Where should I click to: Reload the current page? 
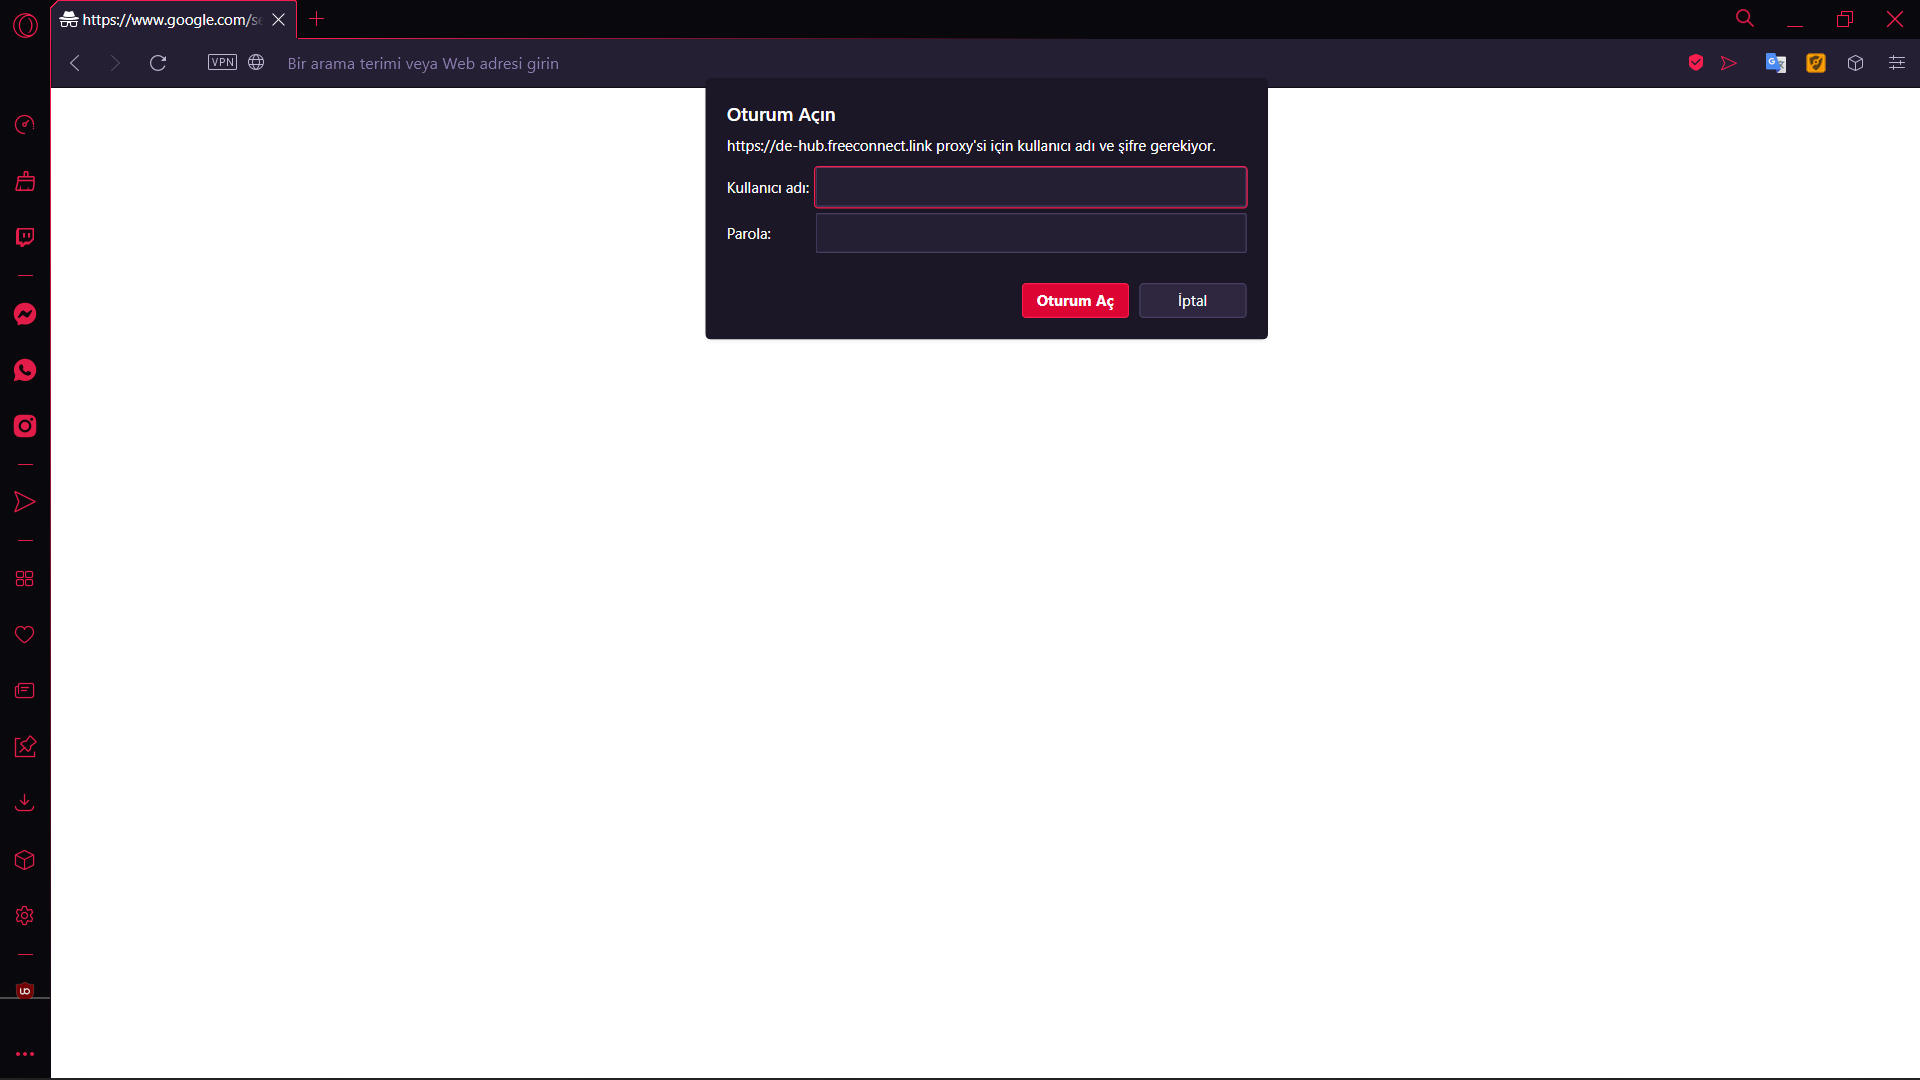[158, 63]
